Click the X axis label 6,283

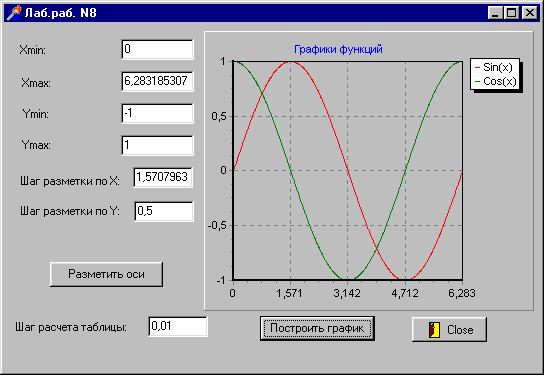coord(462,293)
